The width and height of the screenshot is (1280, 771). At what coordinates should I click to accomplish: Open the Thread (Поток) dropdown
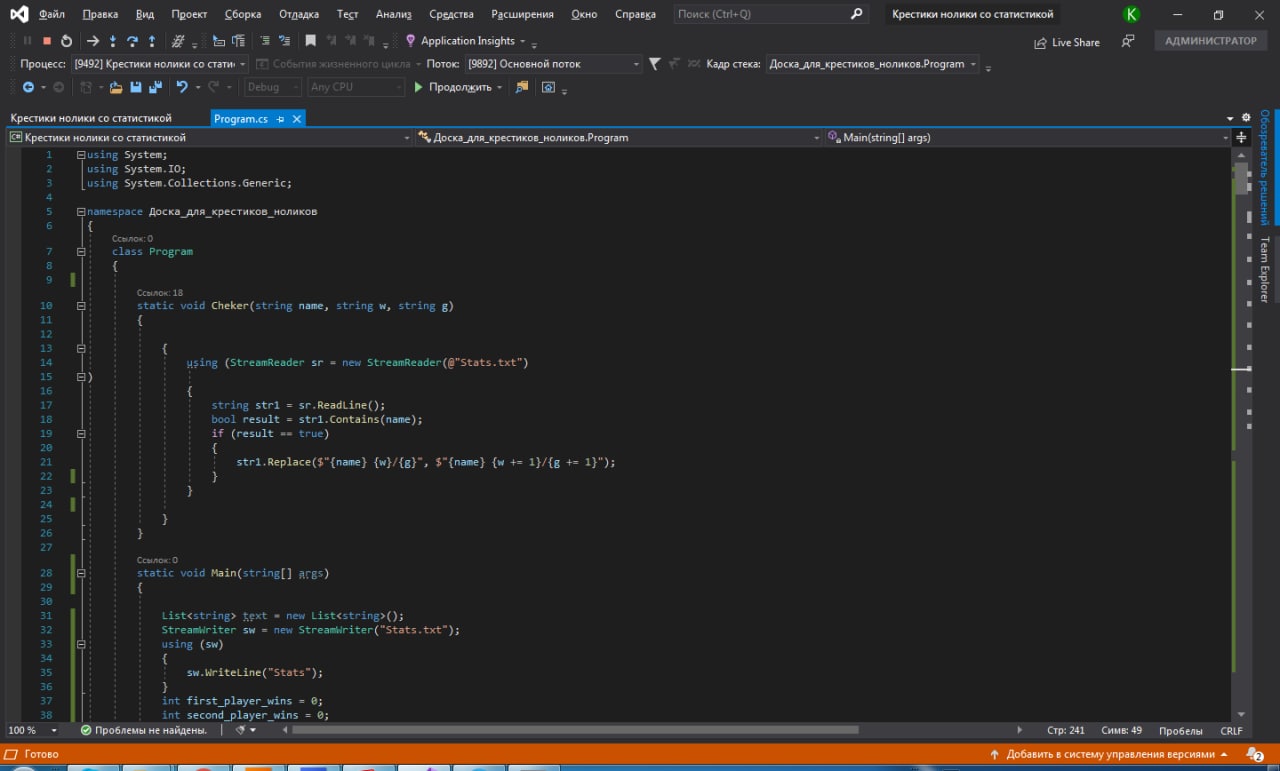click(553, 64)
